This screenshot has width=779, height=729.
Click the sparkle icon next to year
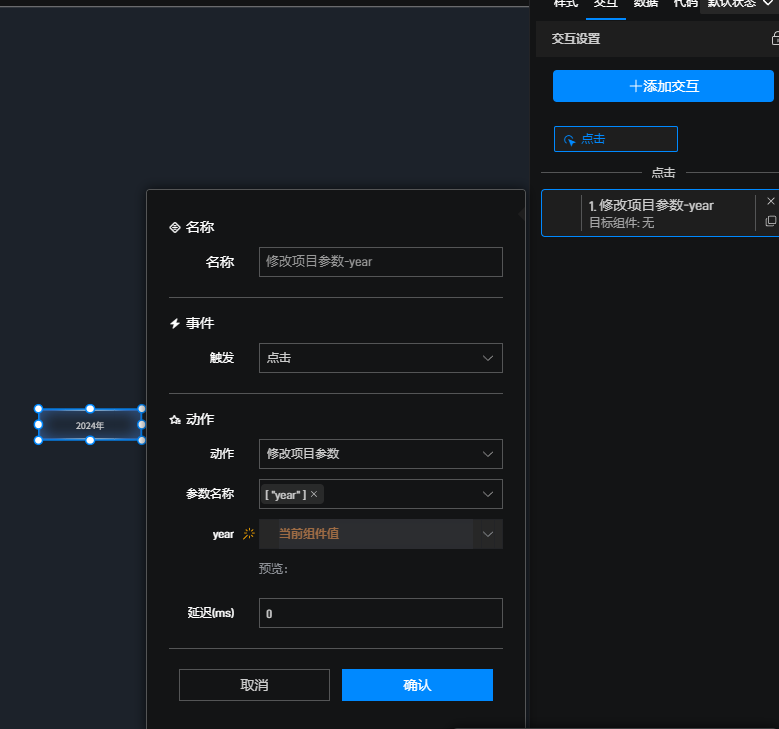(x=248, y=534)
